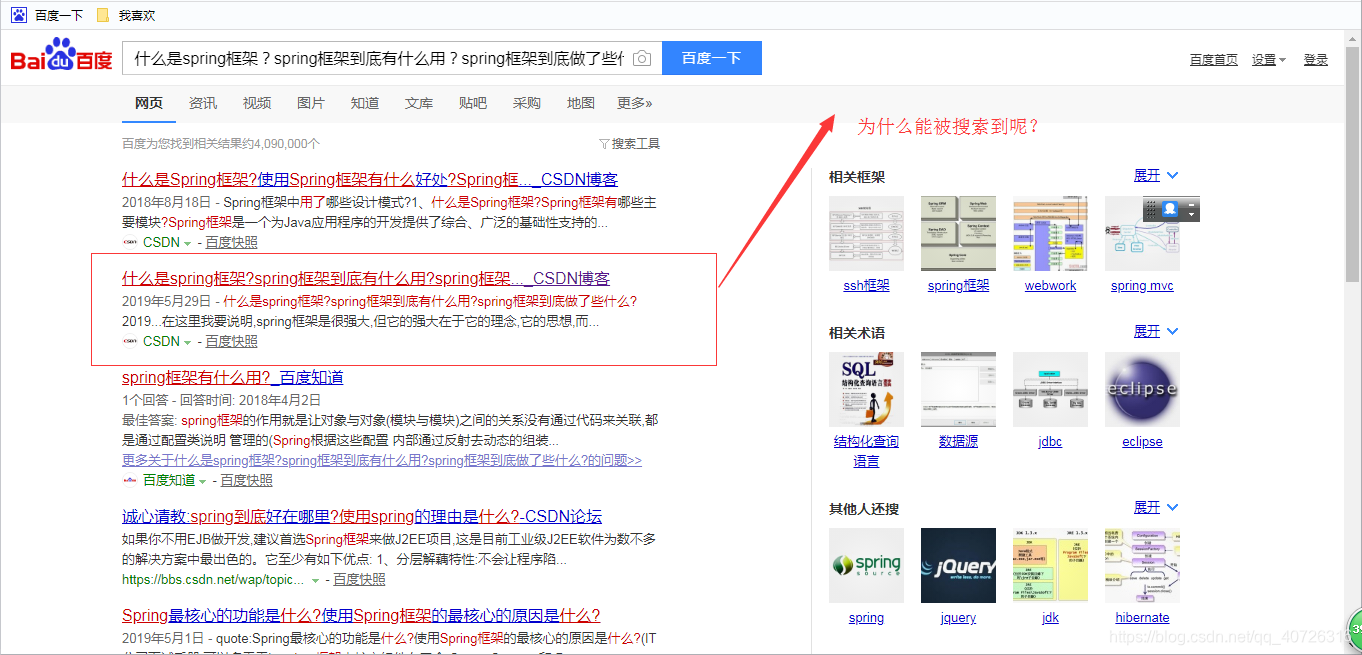Switch to the 地图 tab
This screenshot has height=655, width=1362.
[581, 103]
